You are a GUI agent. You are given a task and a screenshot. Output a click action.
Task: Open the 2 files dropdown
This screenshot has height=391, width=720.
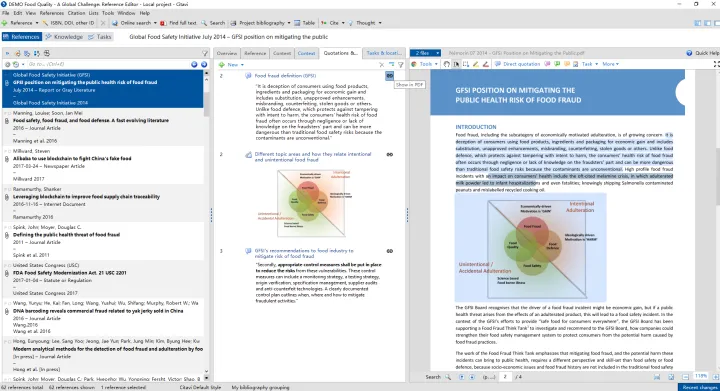pyautogui.click(x=425, y=53)
